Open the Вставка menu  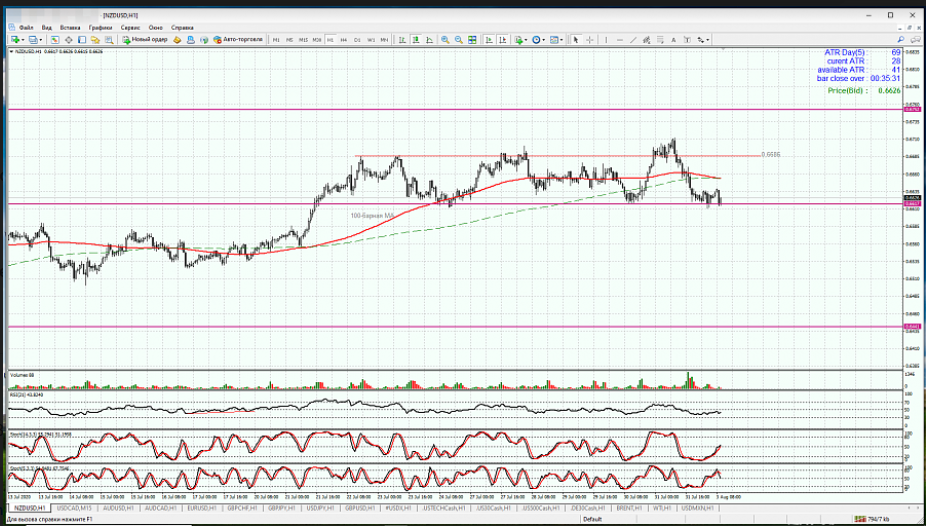(70, 27)
